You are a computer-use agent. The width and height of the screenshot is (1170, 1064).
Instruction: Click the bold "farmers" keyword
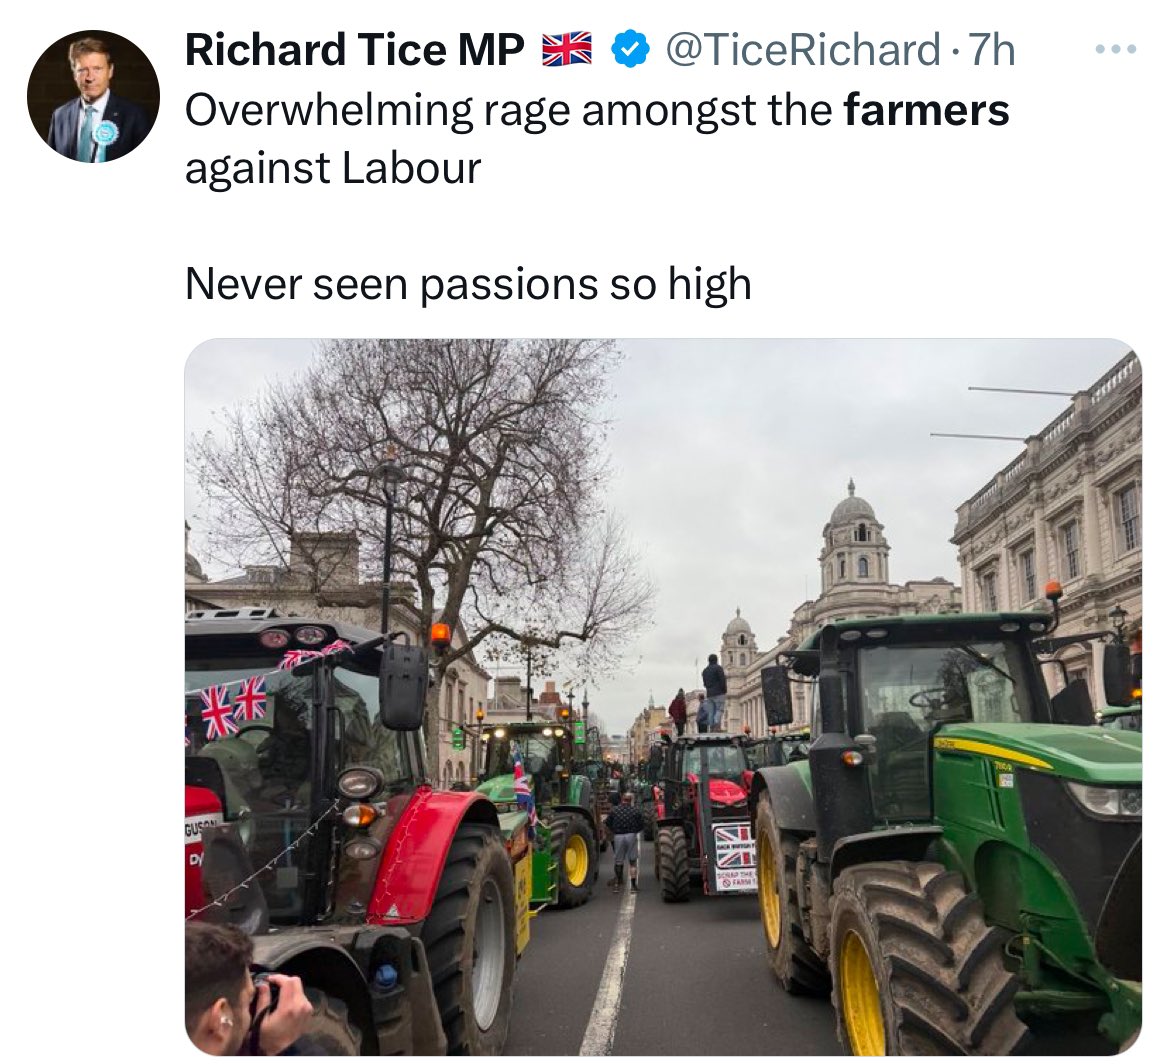pos(926,110)
